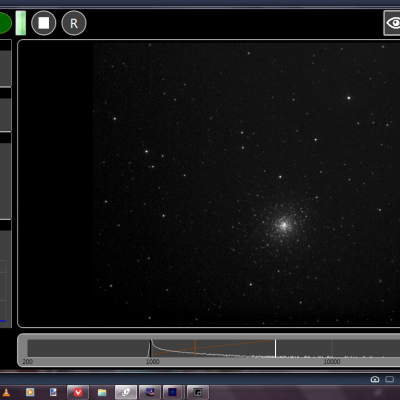Click the green circular start button
The width and height of the screenshot is (400, 400).
[x=5, y=23]
